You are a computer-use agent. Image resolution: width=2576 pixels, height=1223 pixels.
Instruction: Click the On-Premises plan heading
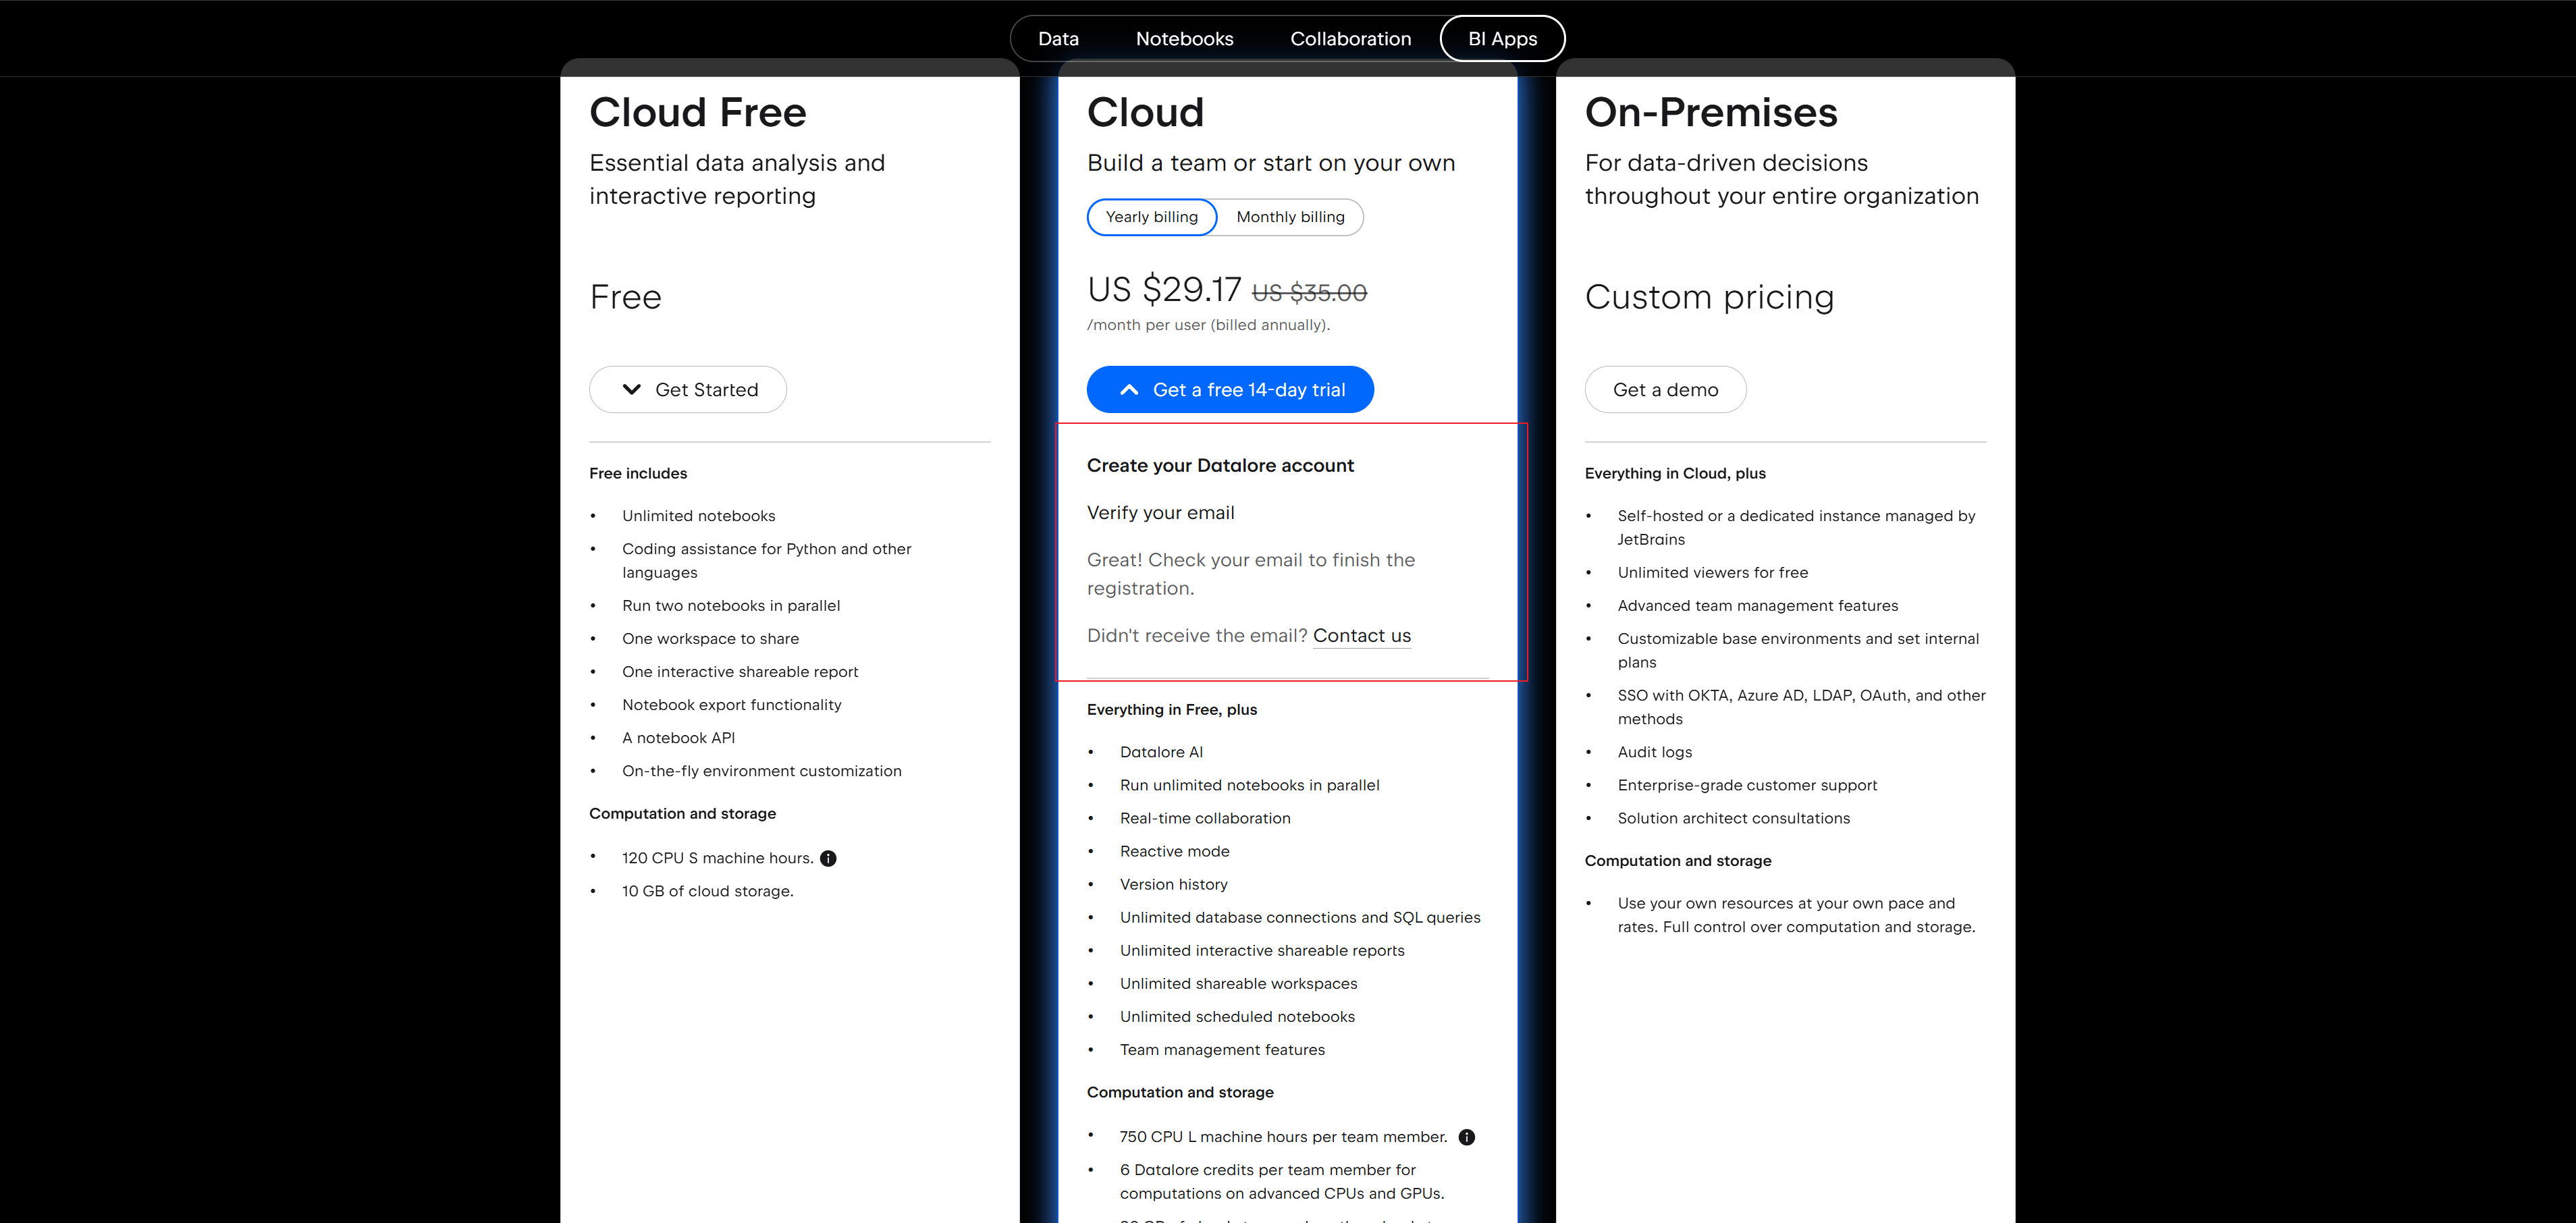(1711, 112)
